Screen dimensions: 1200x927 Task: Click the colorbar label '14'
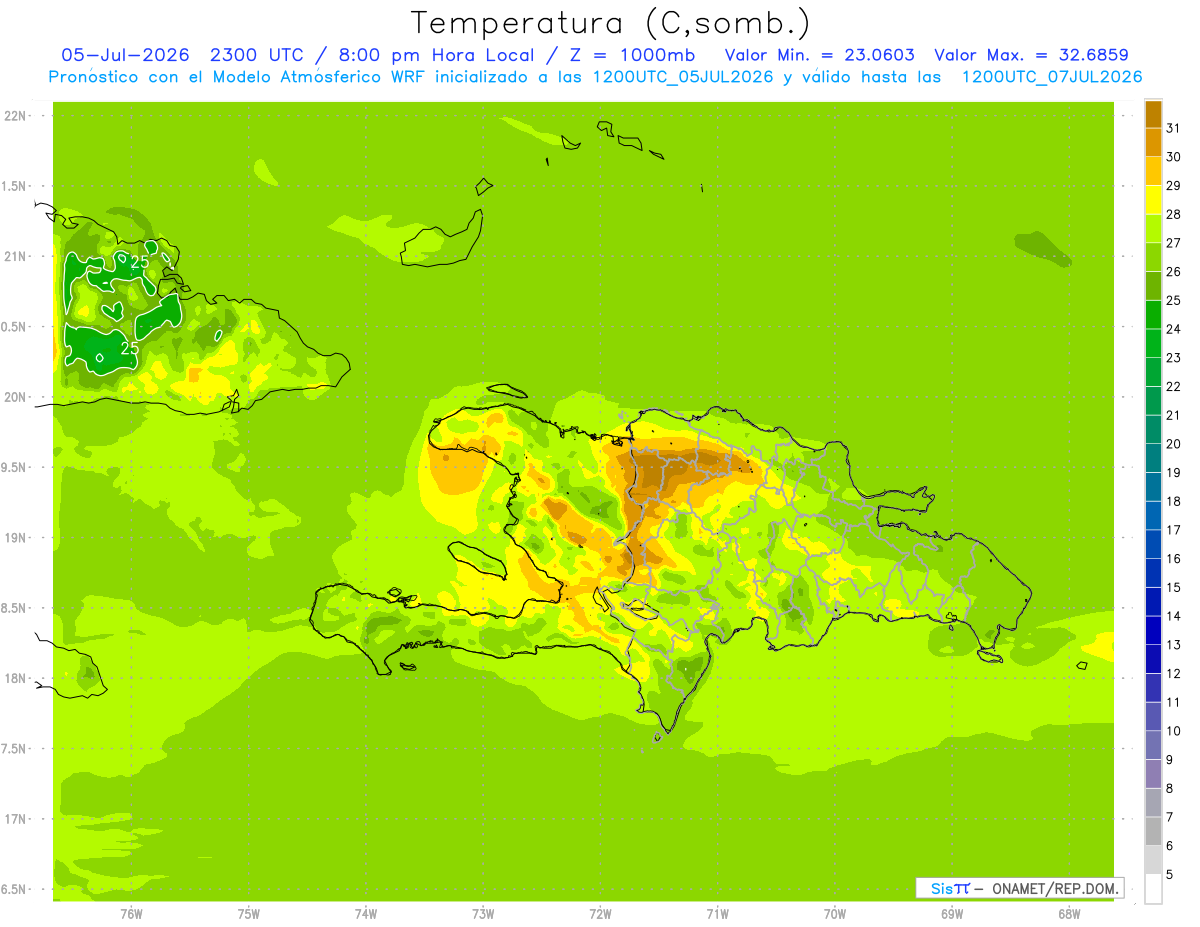(1173, 616)
